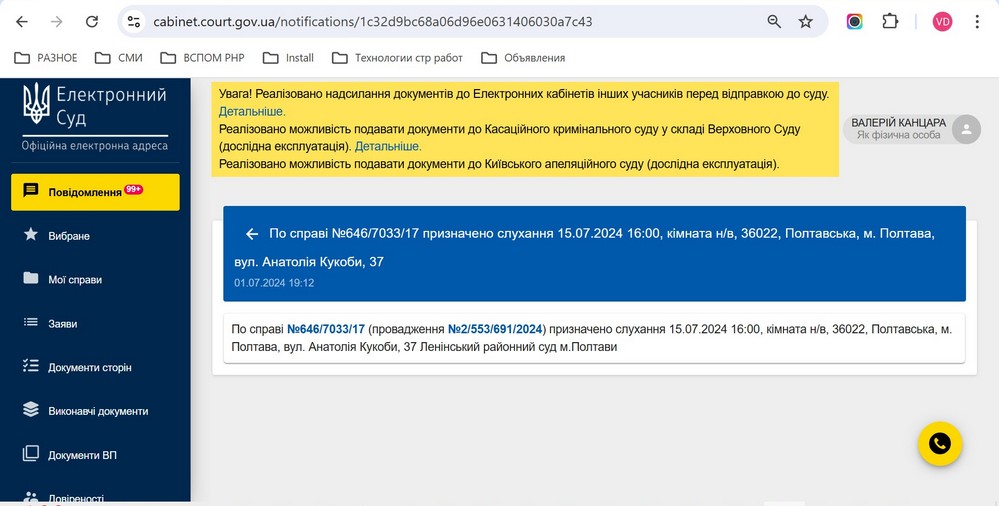Viewport: 999px width, 506px height.
Task: Click the browser address bar URL
Action: (373, 22)
